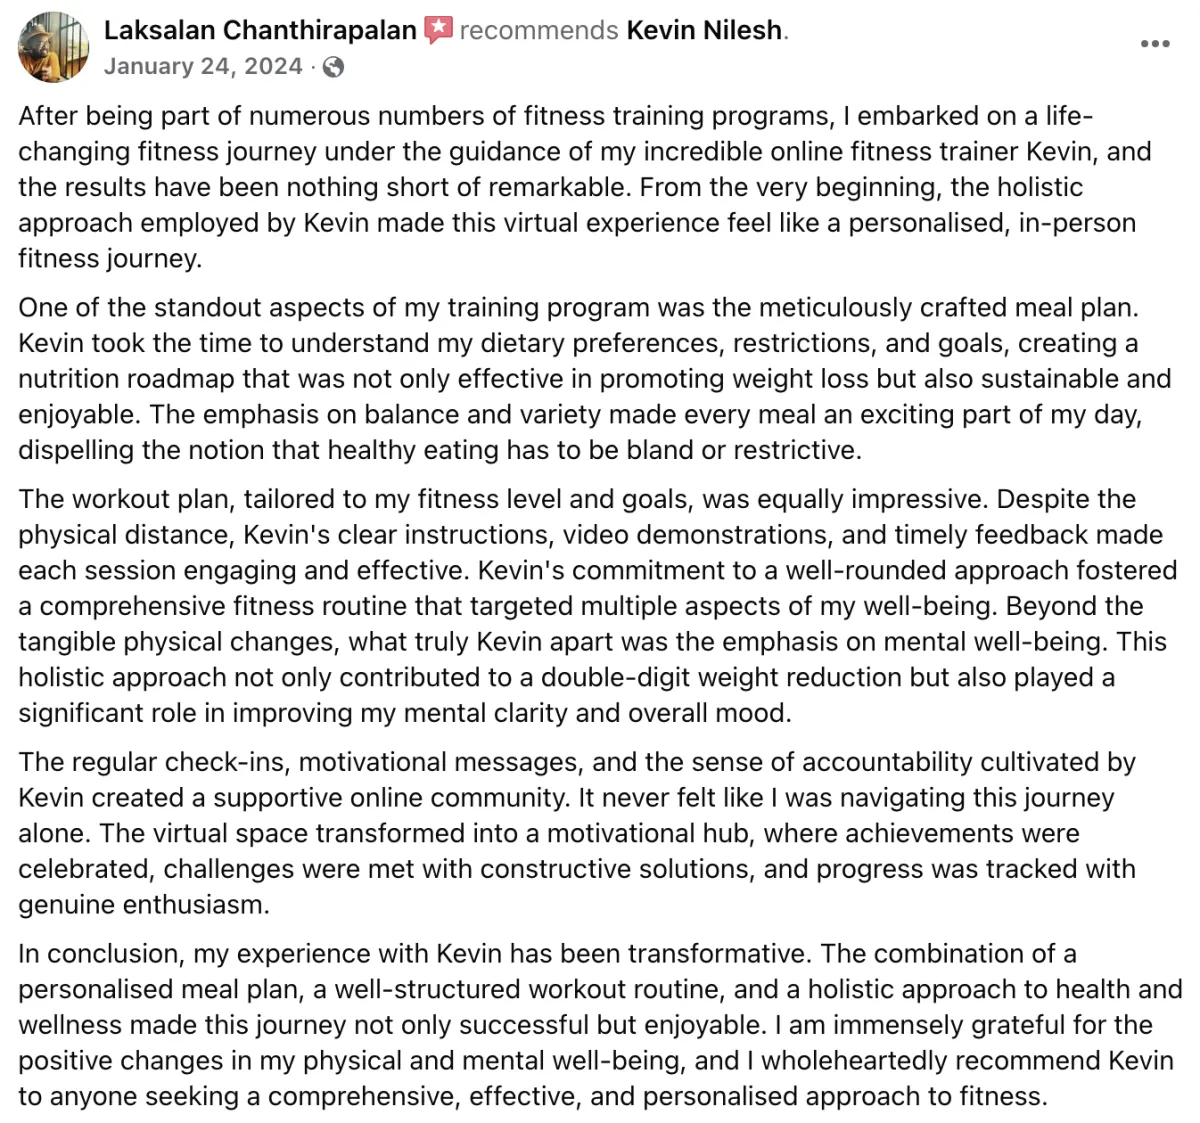Open Laksalan Chanthirapalan's profile name link

pyautogui.click(x=260, y=30)
